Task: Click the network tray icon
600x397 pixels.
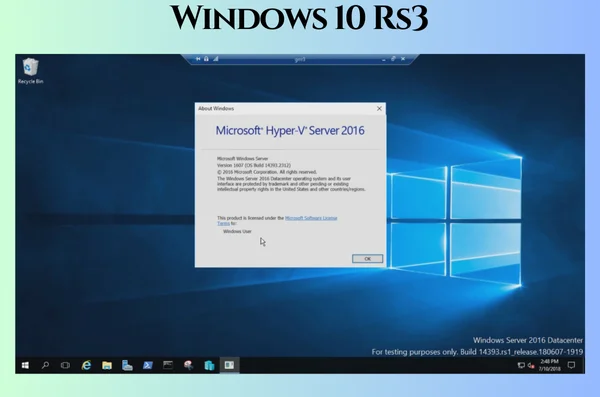Action: point(521,365)
